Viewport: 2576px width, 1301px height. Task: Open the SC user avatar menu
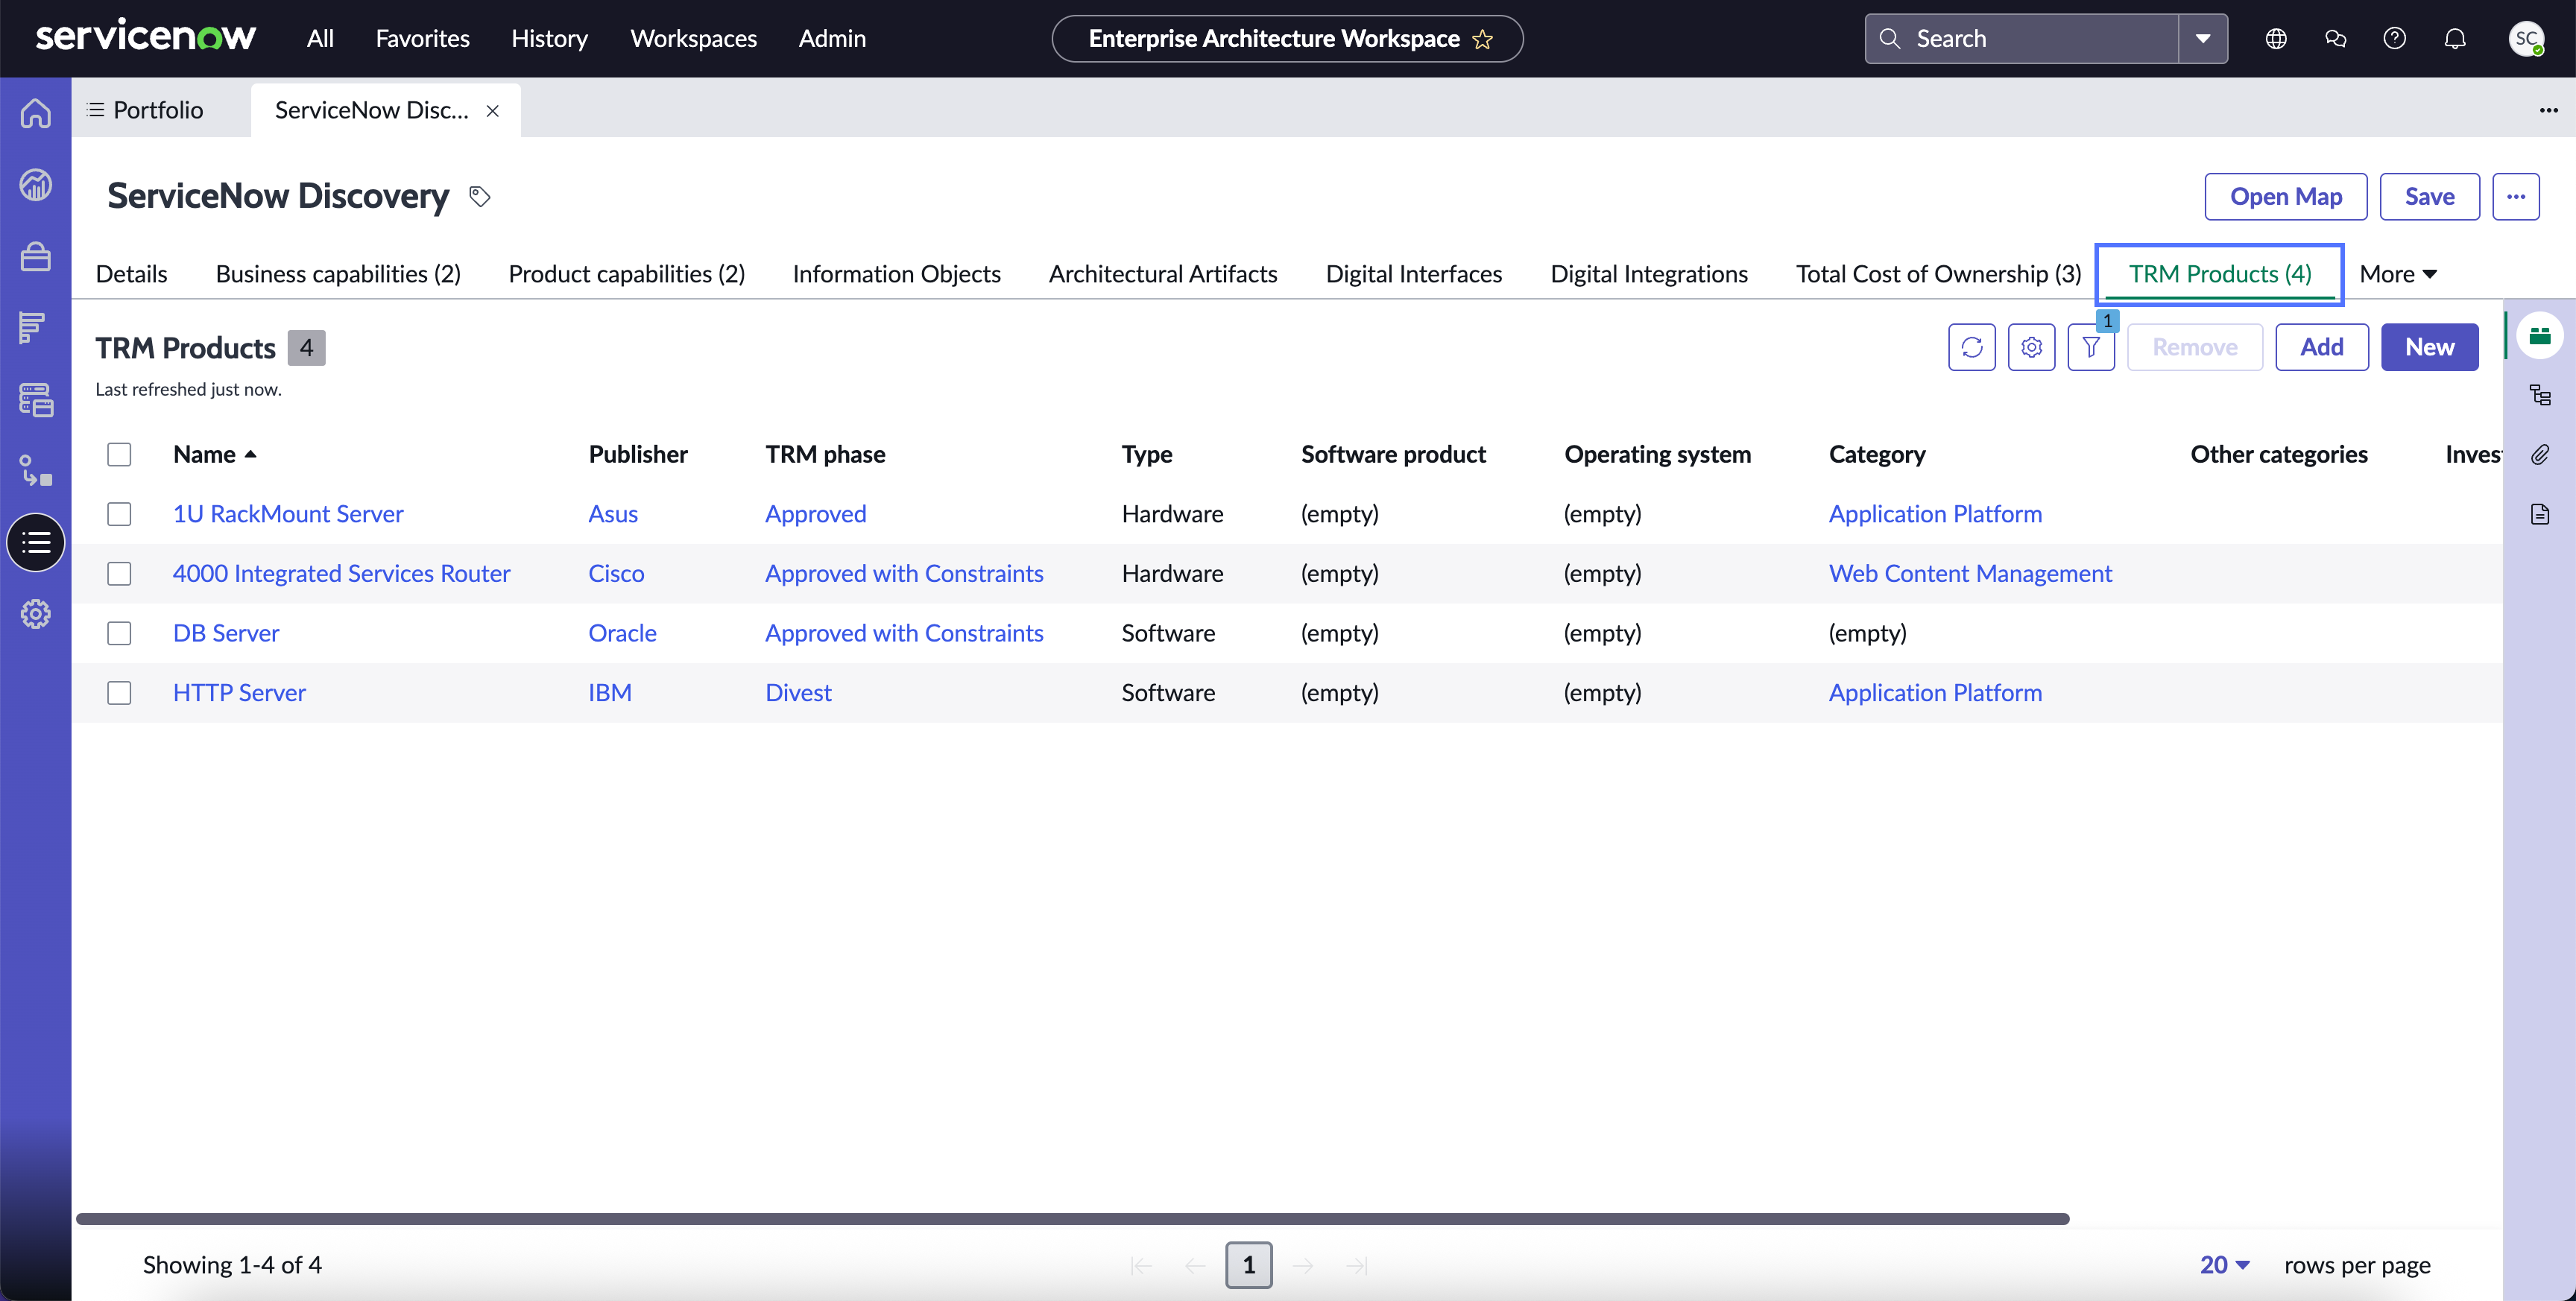(2526, 39)
